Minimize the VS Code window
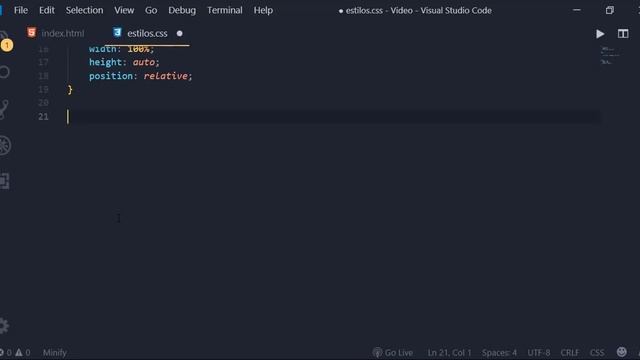Viewport: 640px width, 360px height. [x=577, y=10]
